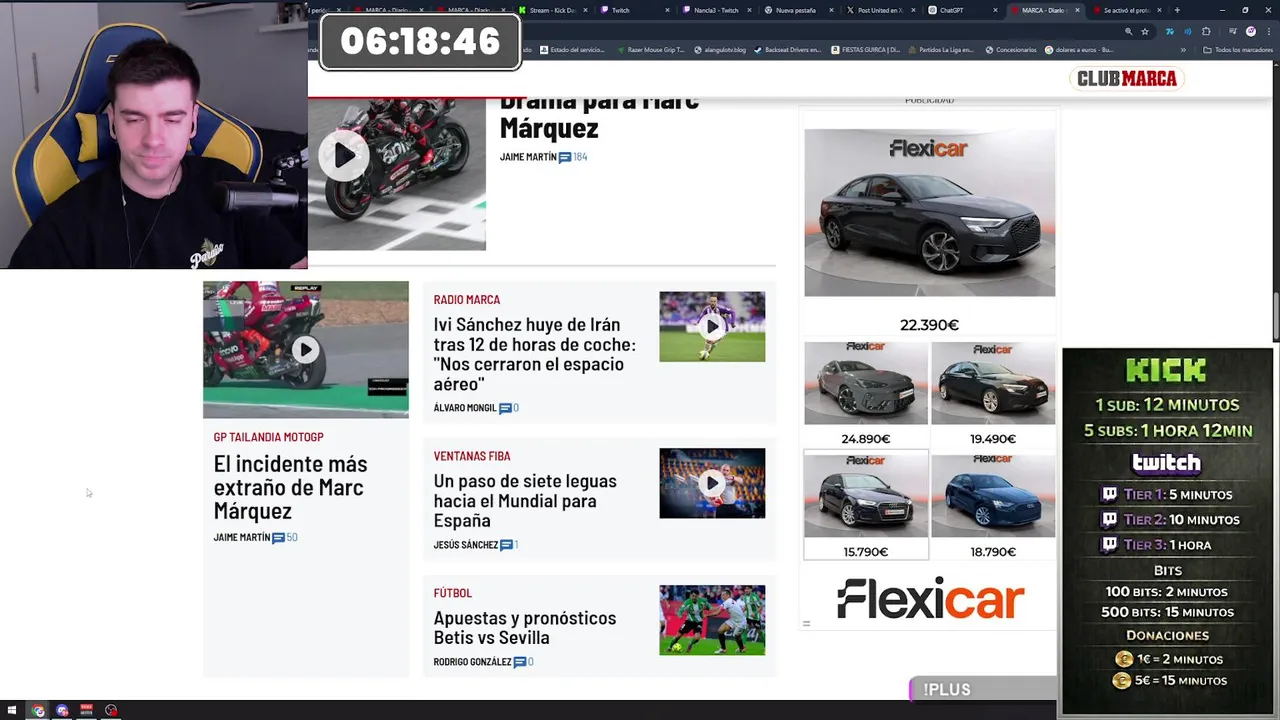Screen dimensions: 1280x720
Task: Open 'Drama para Marc Márquez' headline
Action: point(599,115)
